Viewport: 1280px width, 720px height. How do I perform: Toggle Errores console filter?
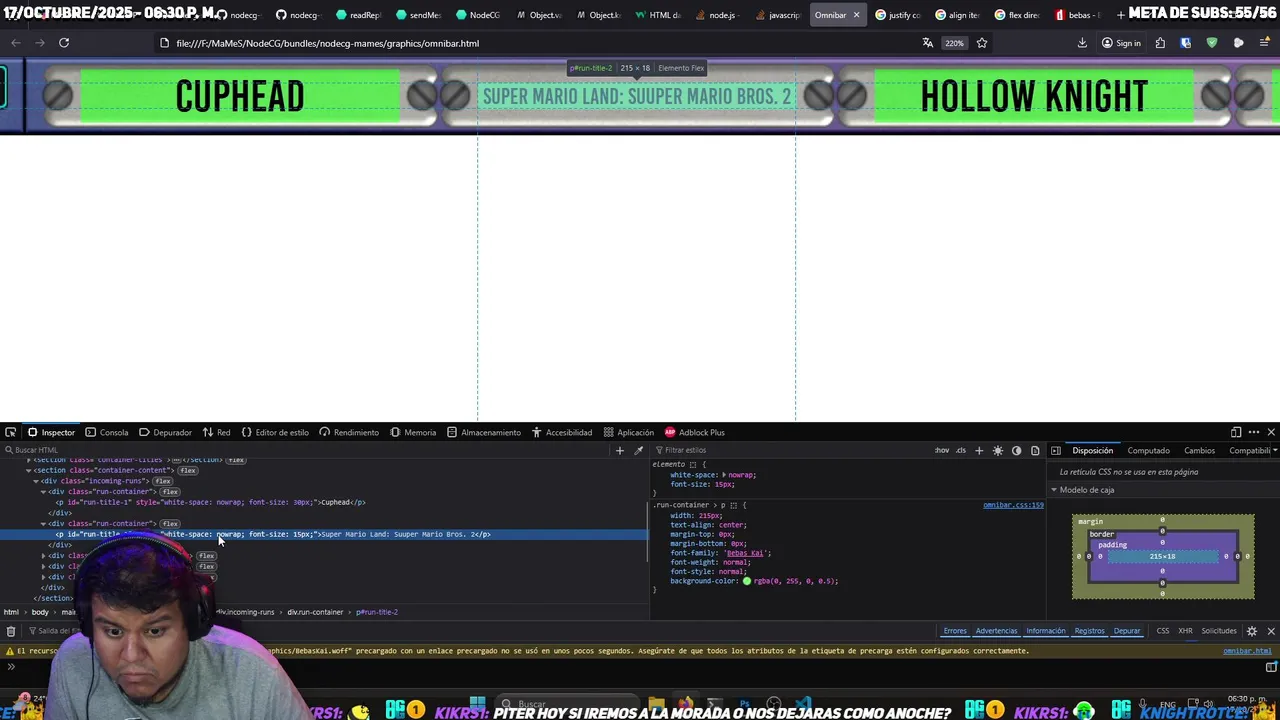coord(955,631)
